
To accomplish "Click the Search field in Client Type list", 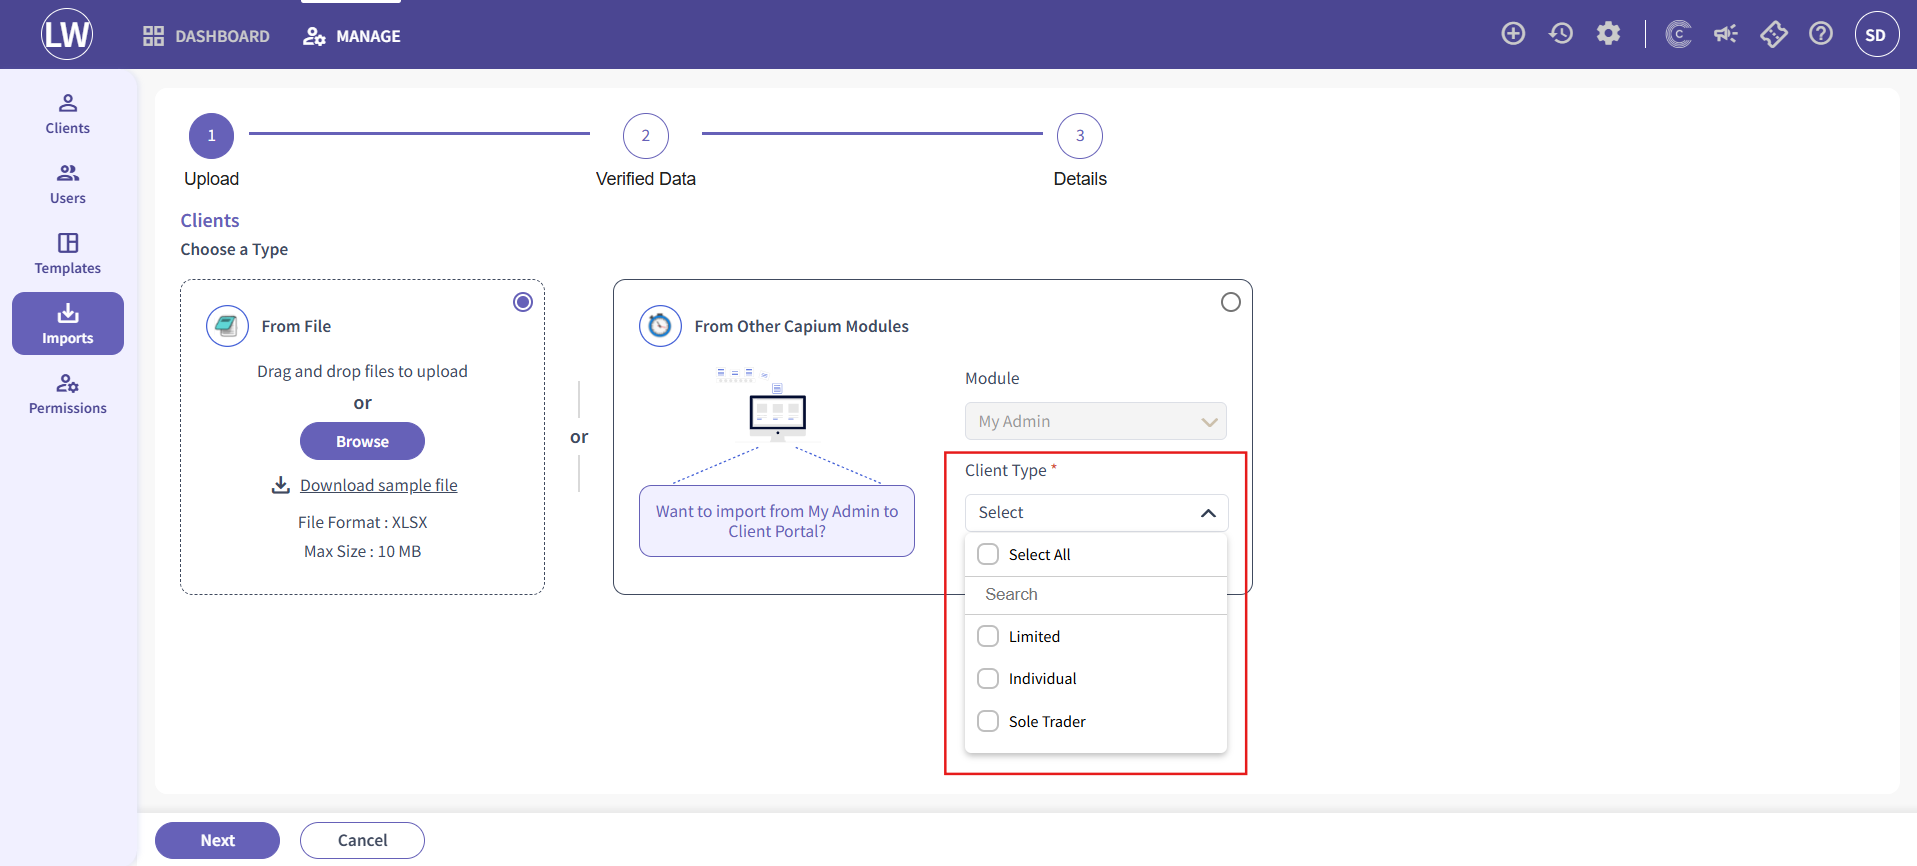I will pos(1096,594).
